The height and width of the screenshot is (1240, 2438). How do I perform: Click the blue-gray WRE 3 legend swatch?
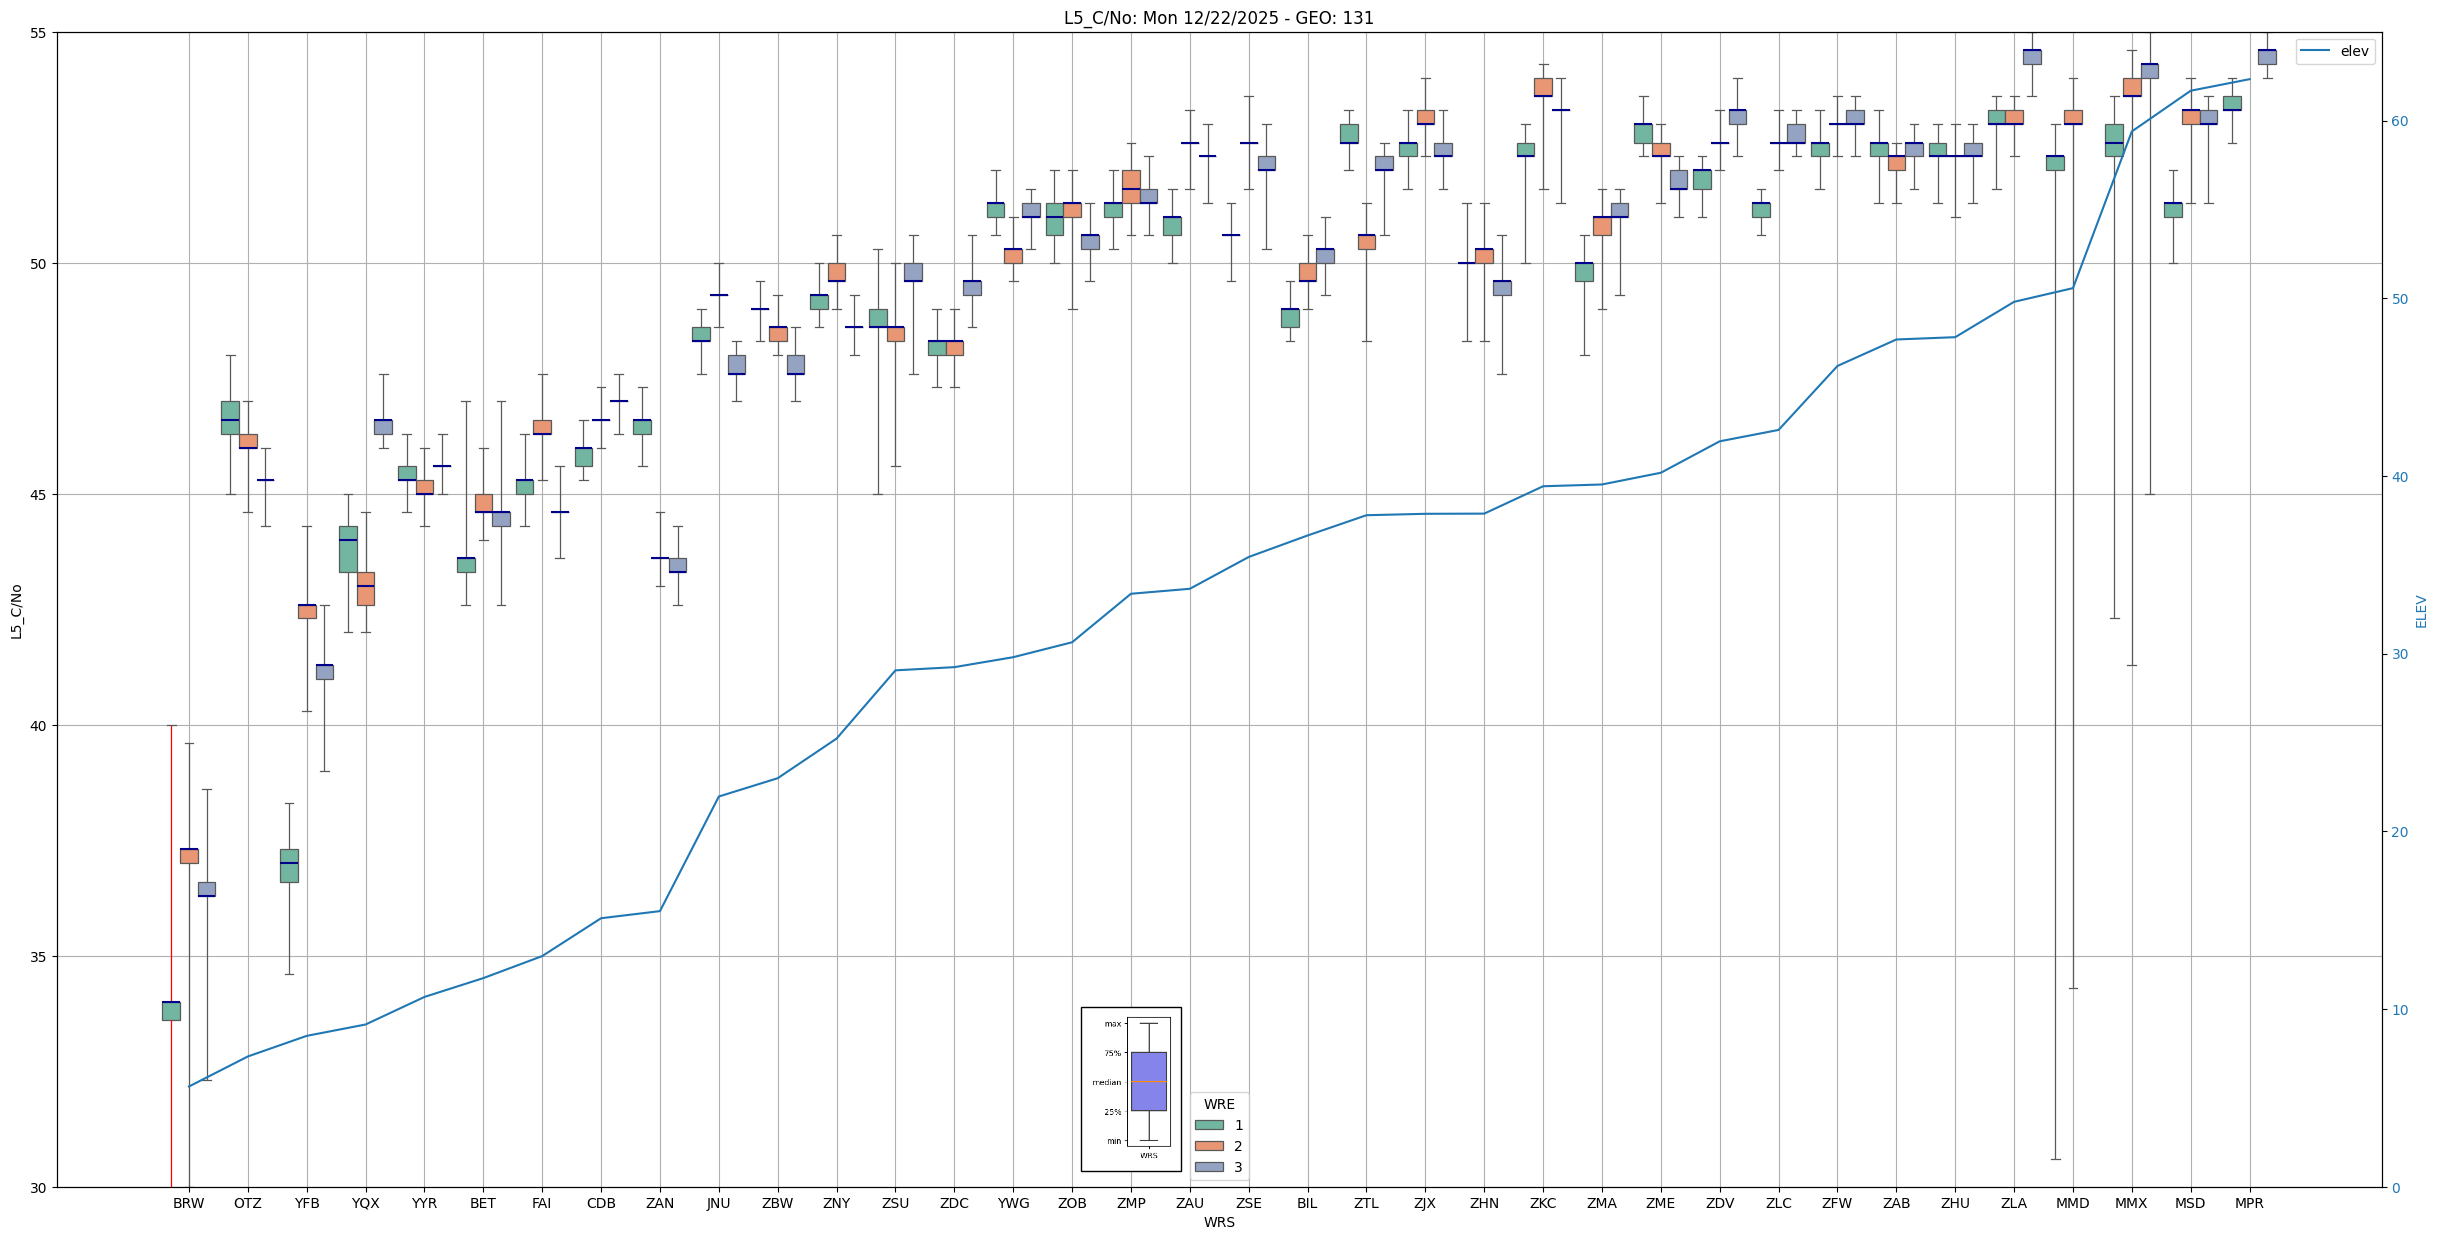click(1209, 1167)
